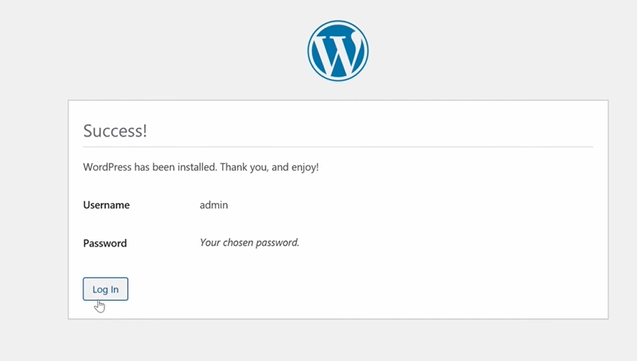Click the word has in the message
637x361 pixels.
142,167
